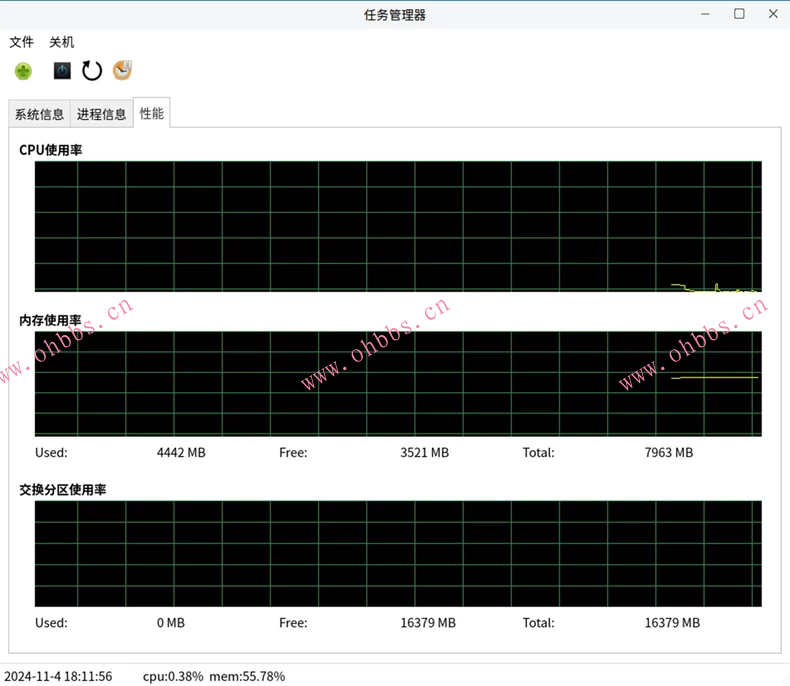Click memory total value 7963 MB

tap(669, 453)
